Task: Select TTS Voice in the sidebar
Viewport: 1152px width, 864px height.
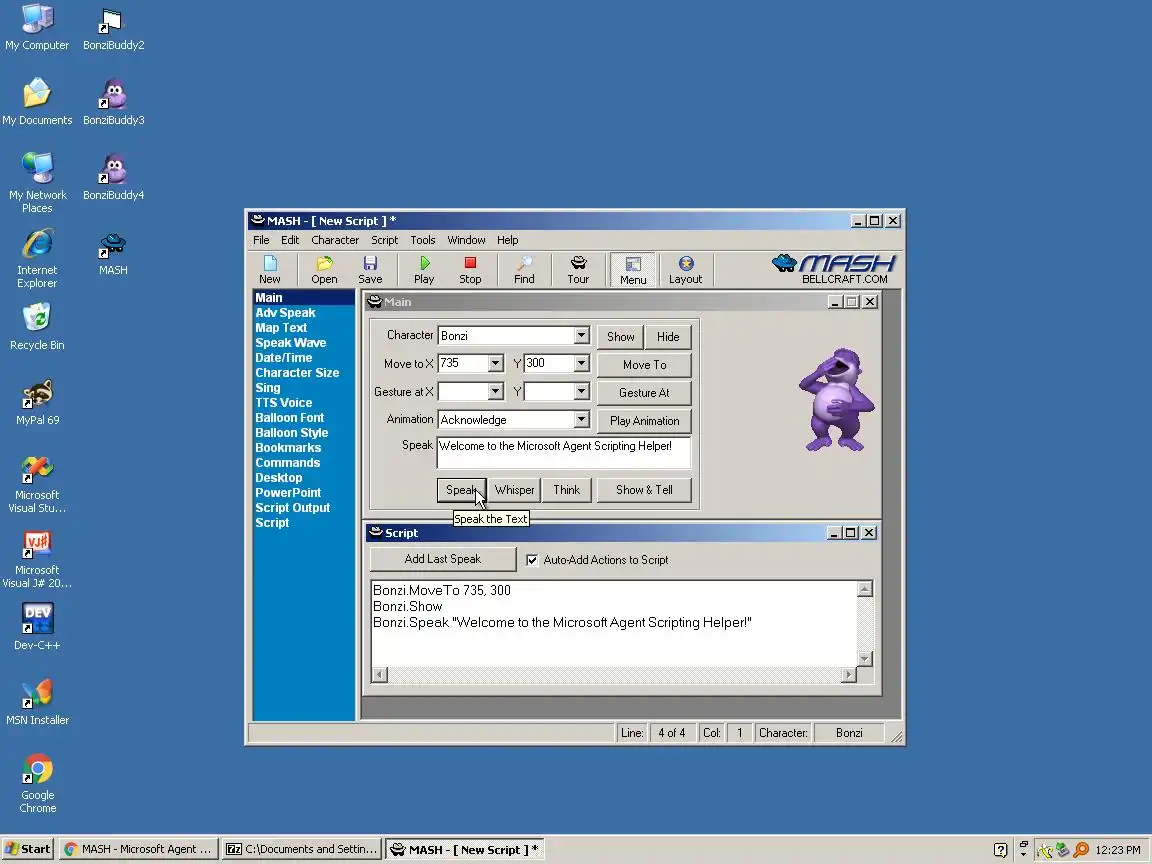Action: coord(284,403)
